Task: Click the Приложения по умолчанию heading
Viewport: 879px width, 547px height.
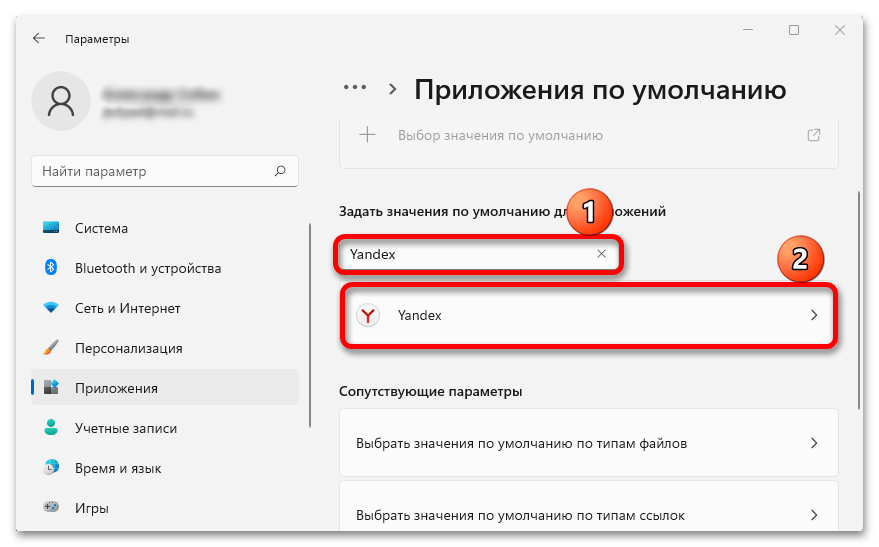Action: pos(600,90)
